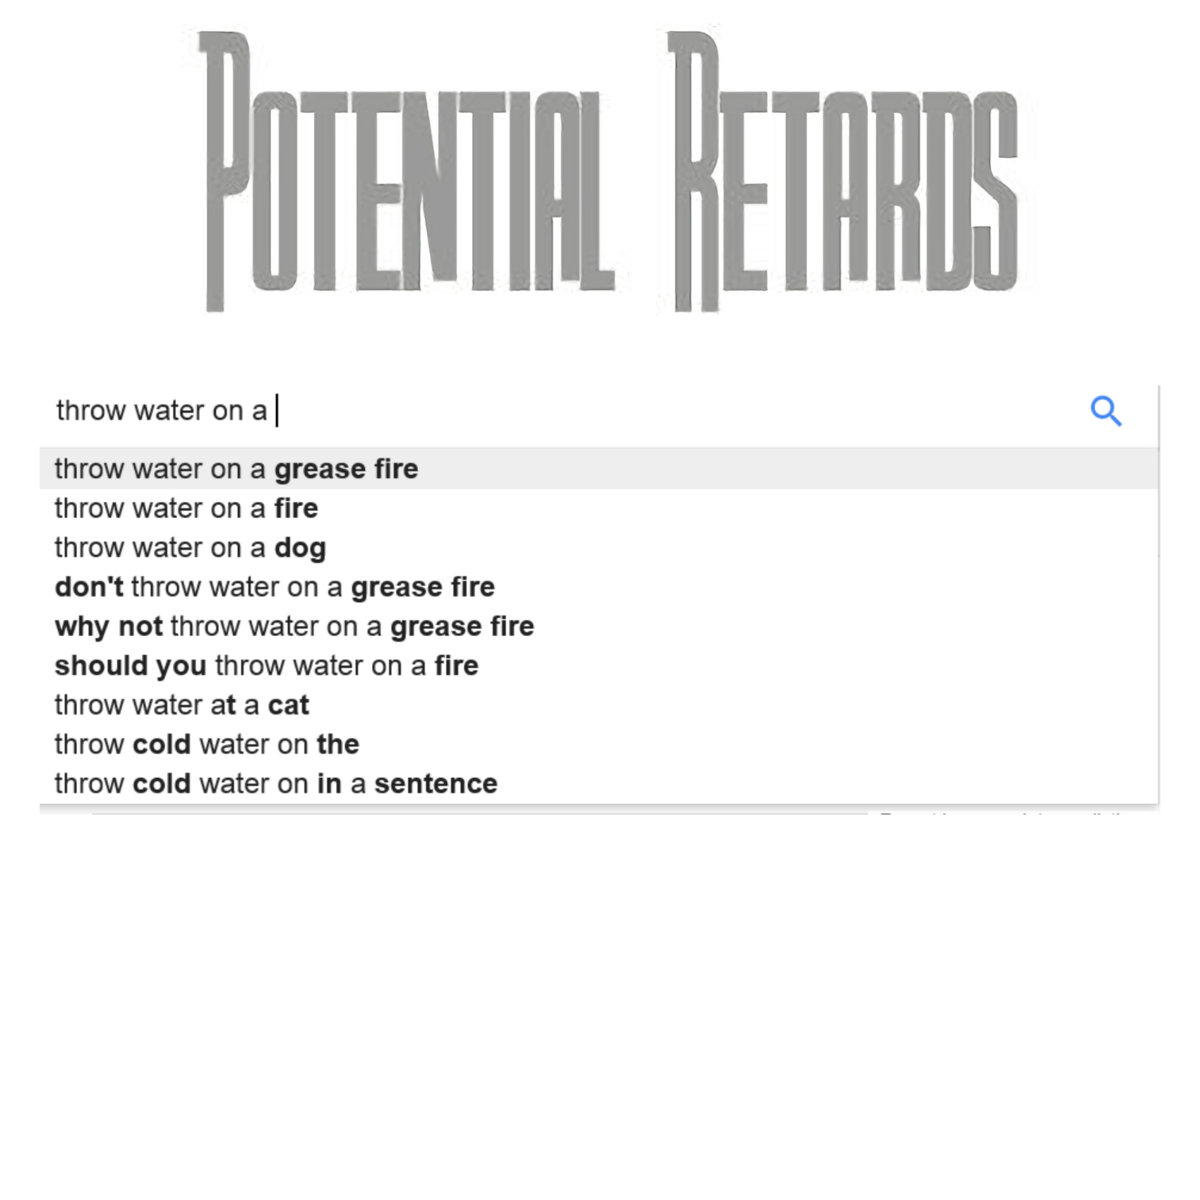Select "throw cold water on in a sentence"
The width and height of the screenshot is (1200, 1200).
[275, 784]
